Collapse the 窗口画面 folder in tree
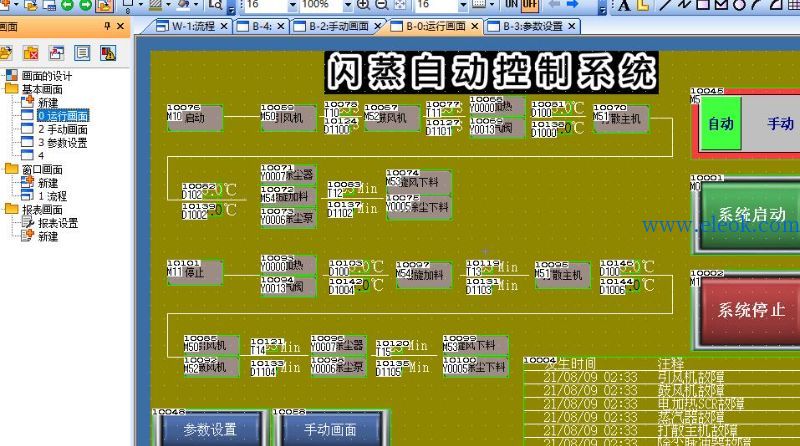Screen dimensions: 800x446 [x=11, y=169]
